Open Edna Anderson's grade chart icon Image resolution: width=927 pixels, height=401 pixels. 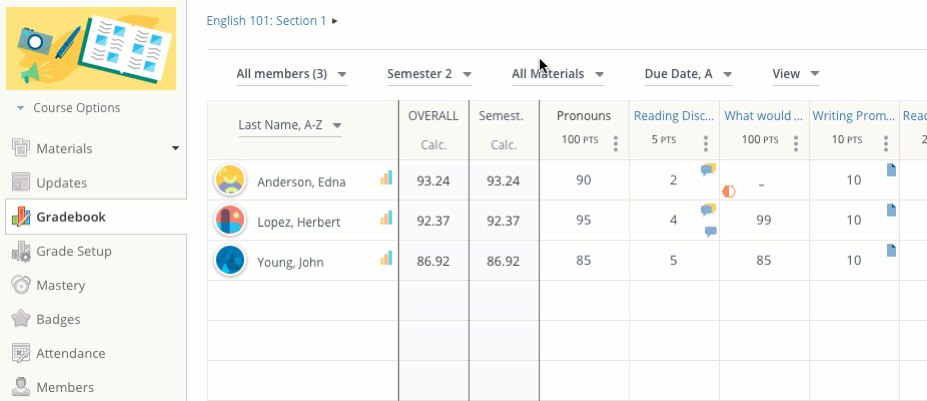386,178
